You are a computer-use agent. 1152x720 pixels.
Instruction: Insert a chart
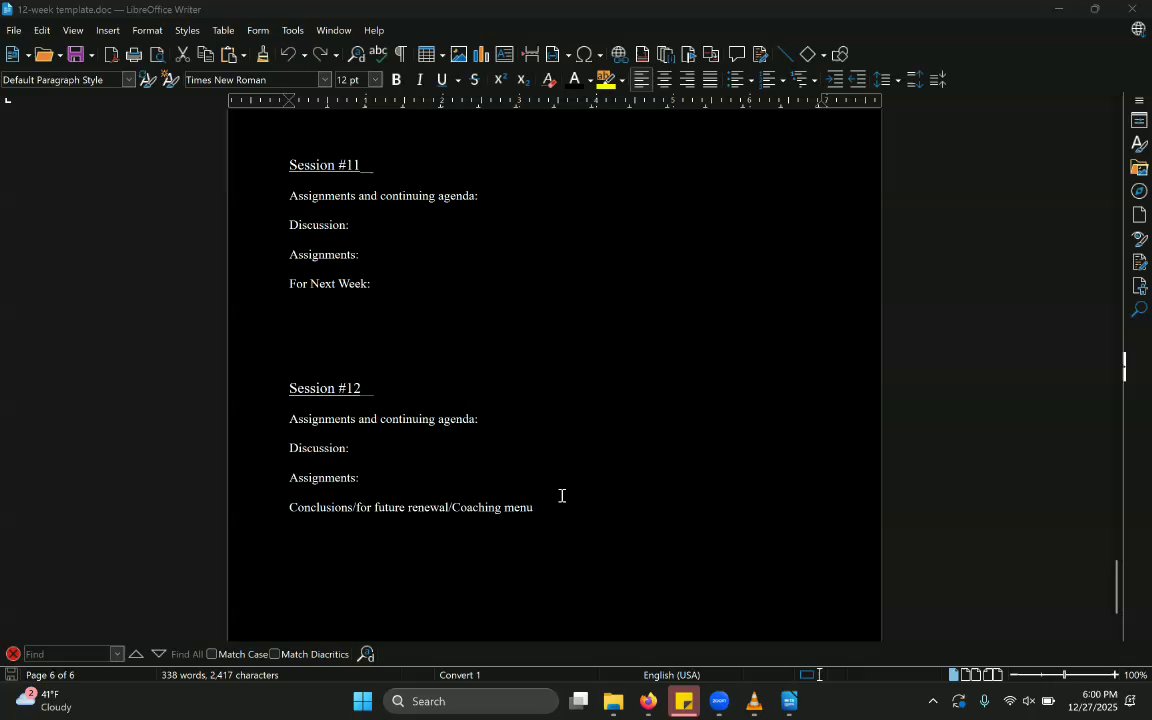click(x=481, y=54)
